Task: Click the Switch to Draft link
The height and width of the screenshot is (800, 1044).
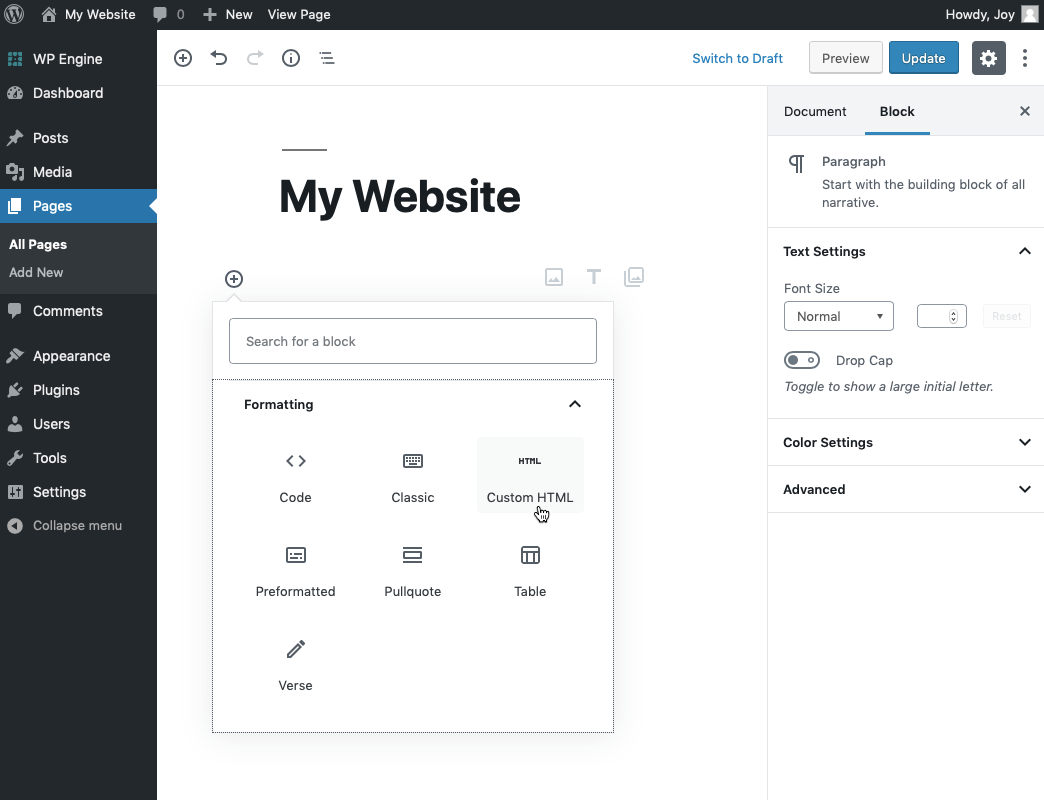Action: (737, 58)
